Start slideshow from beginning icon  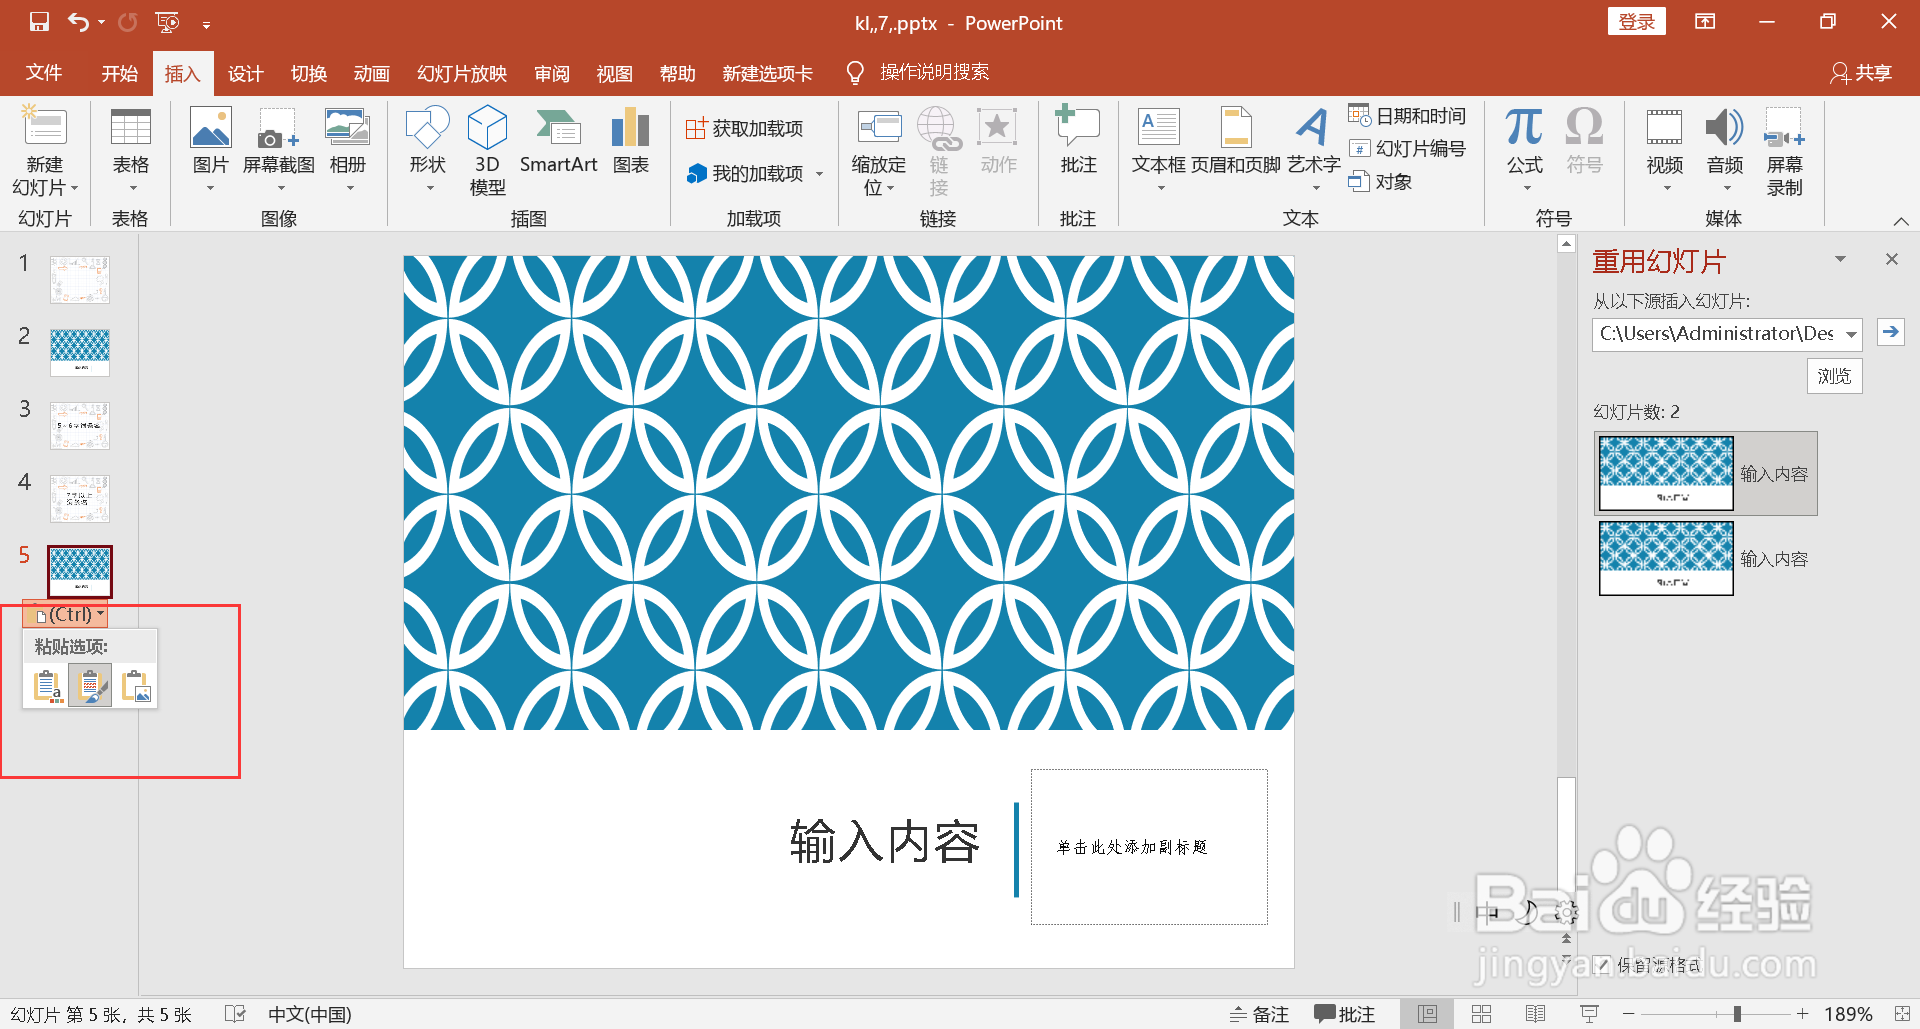point(167,22)
